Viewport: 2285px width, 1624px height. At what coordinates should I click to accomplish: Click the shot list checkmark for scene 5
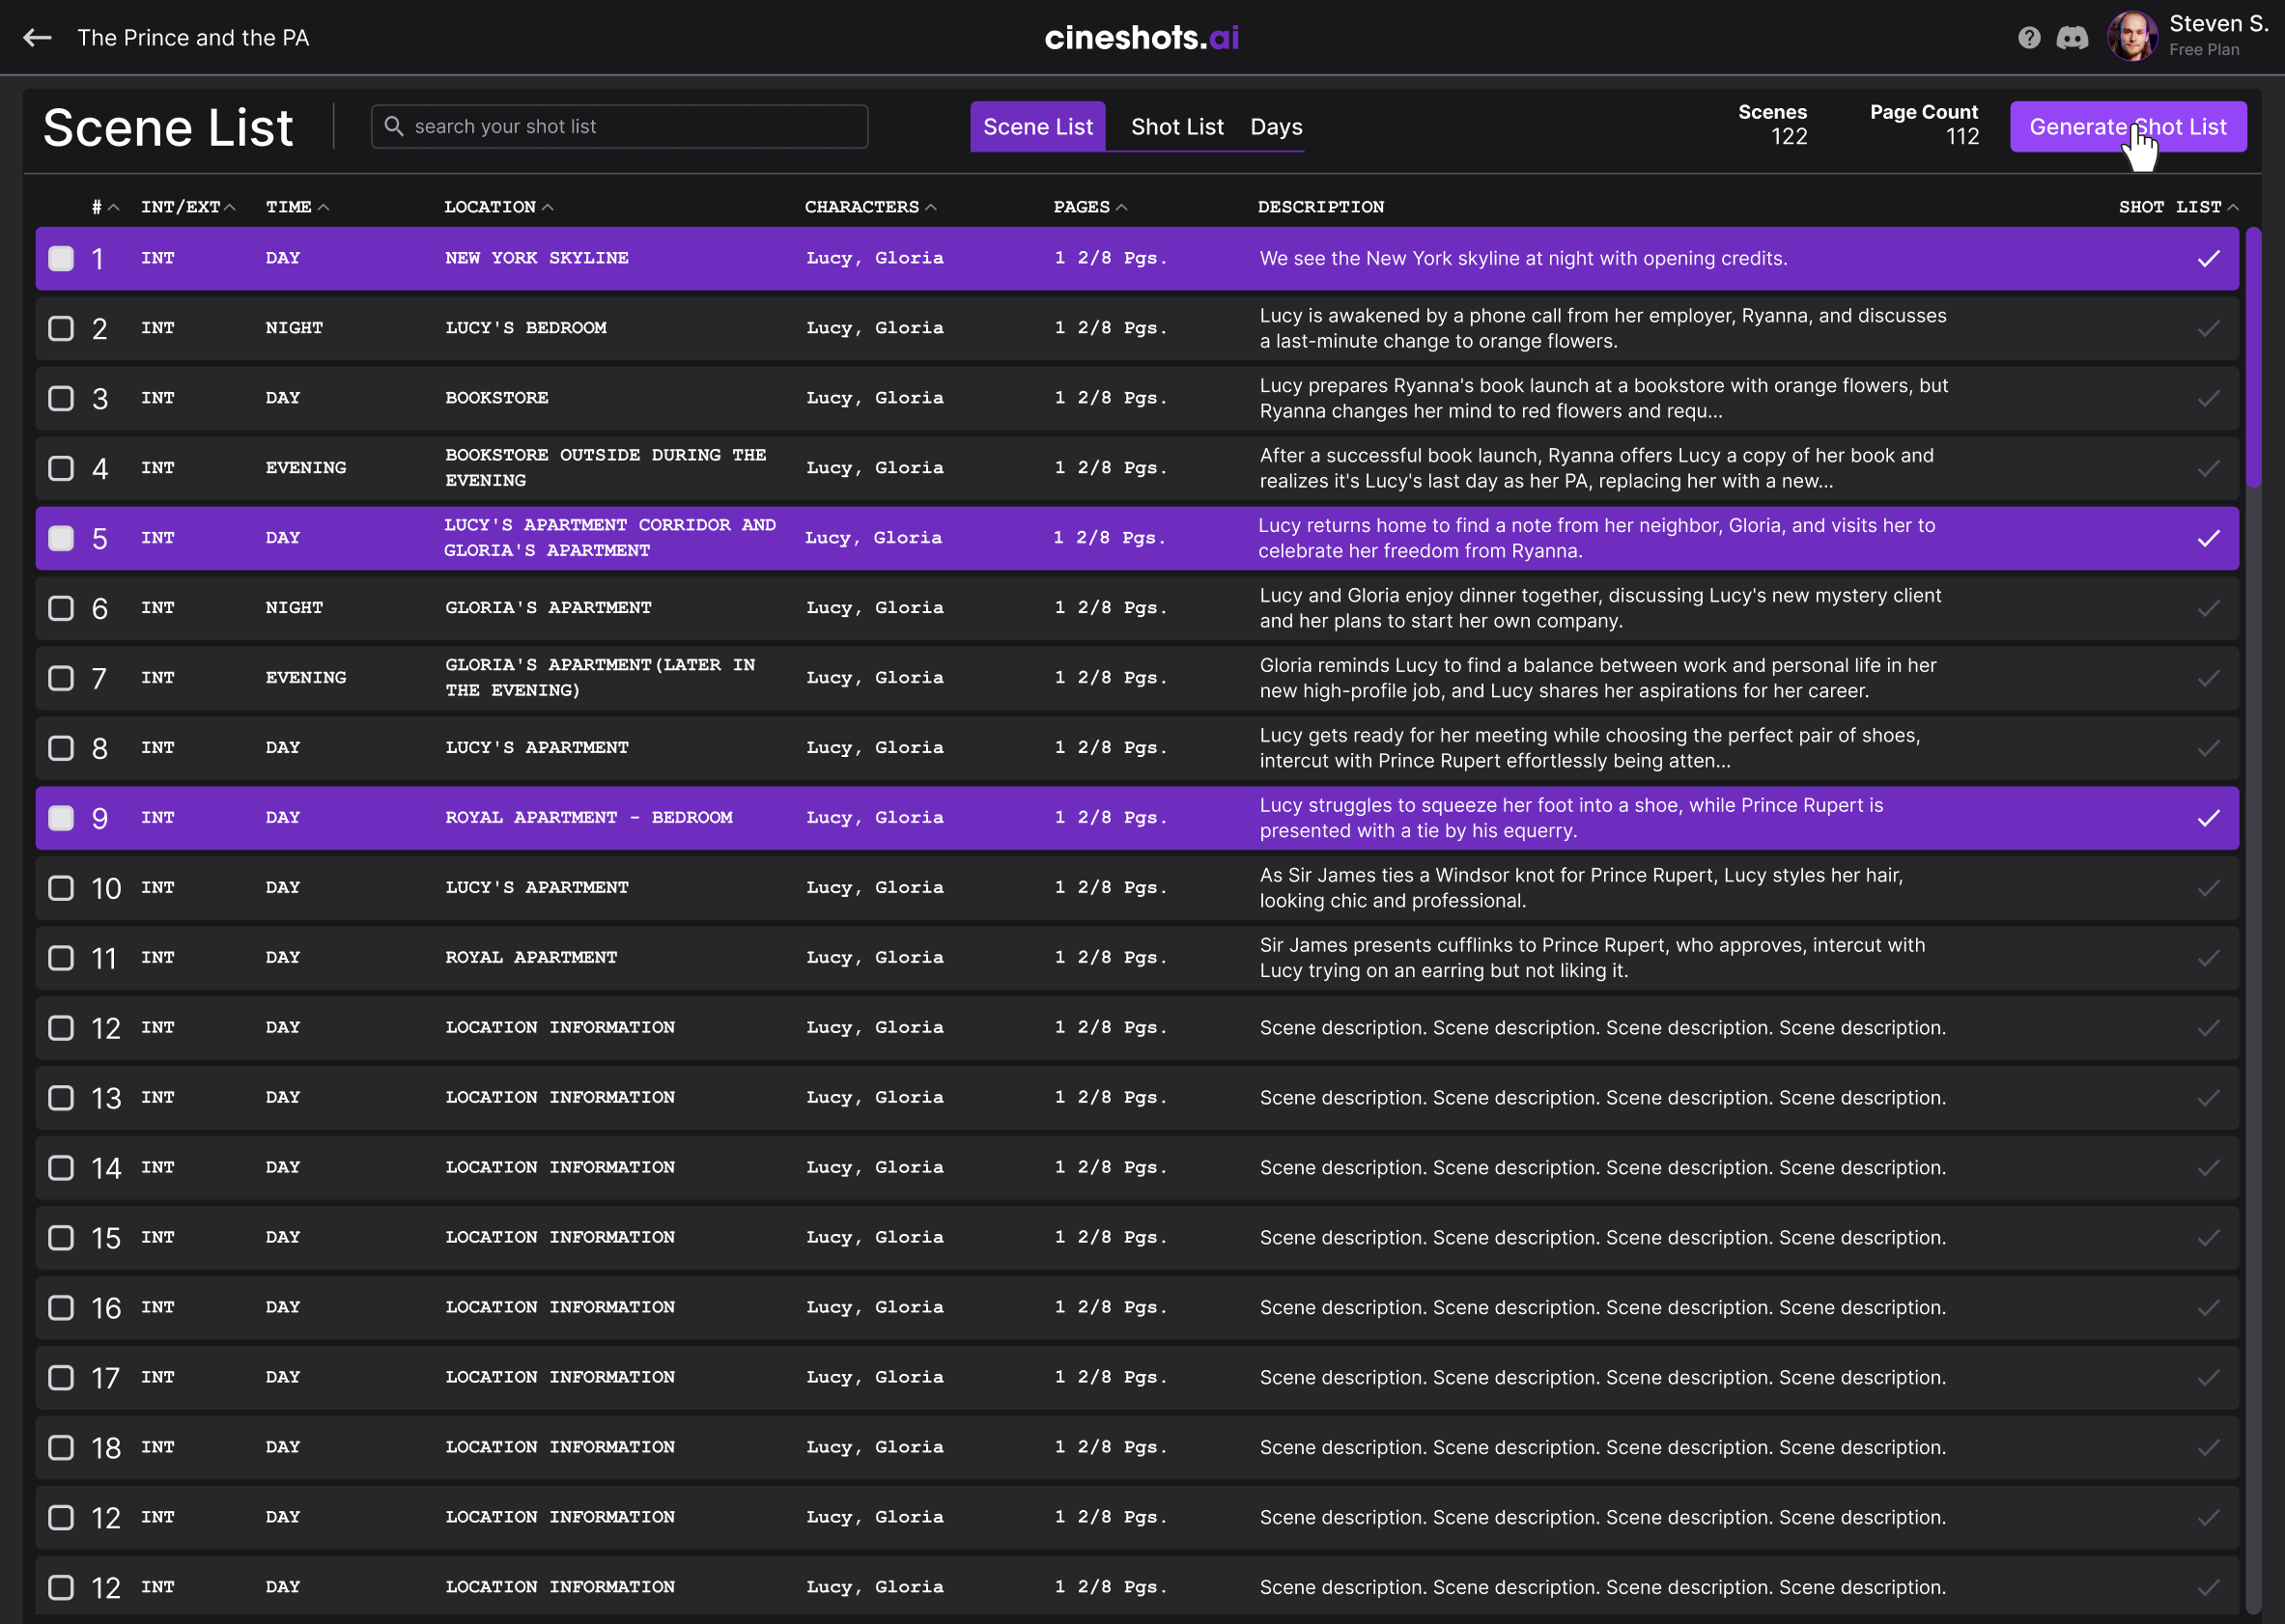2208,537
